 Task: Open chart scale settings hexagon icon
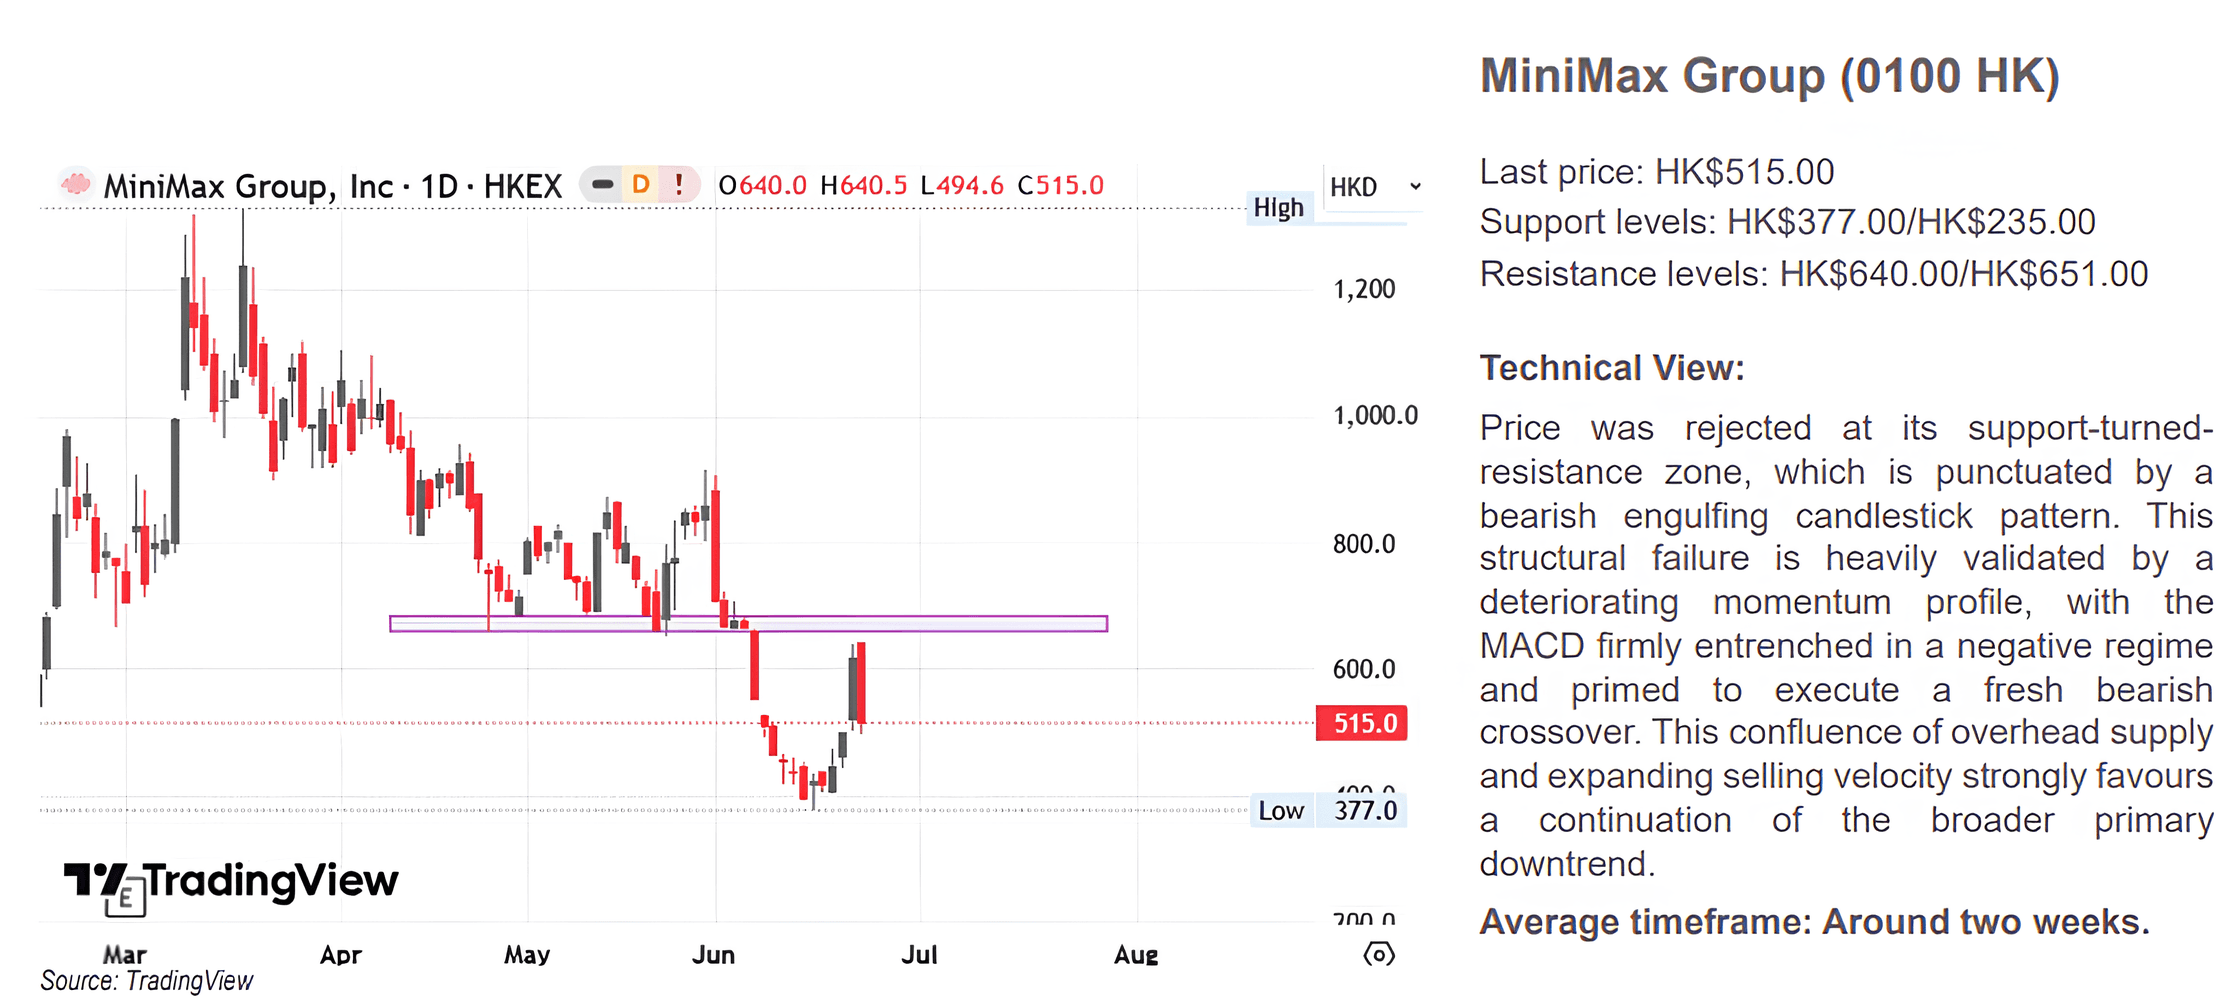point(1379,954)
